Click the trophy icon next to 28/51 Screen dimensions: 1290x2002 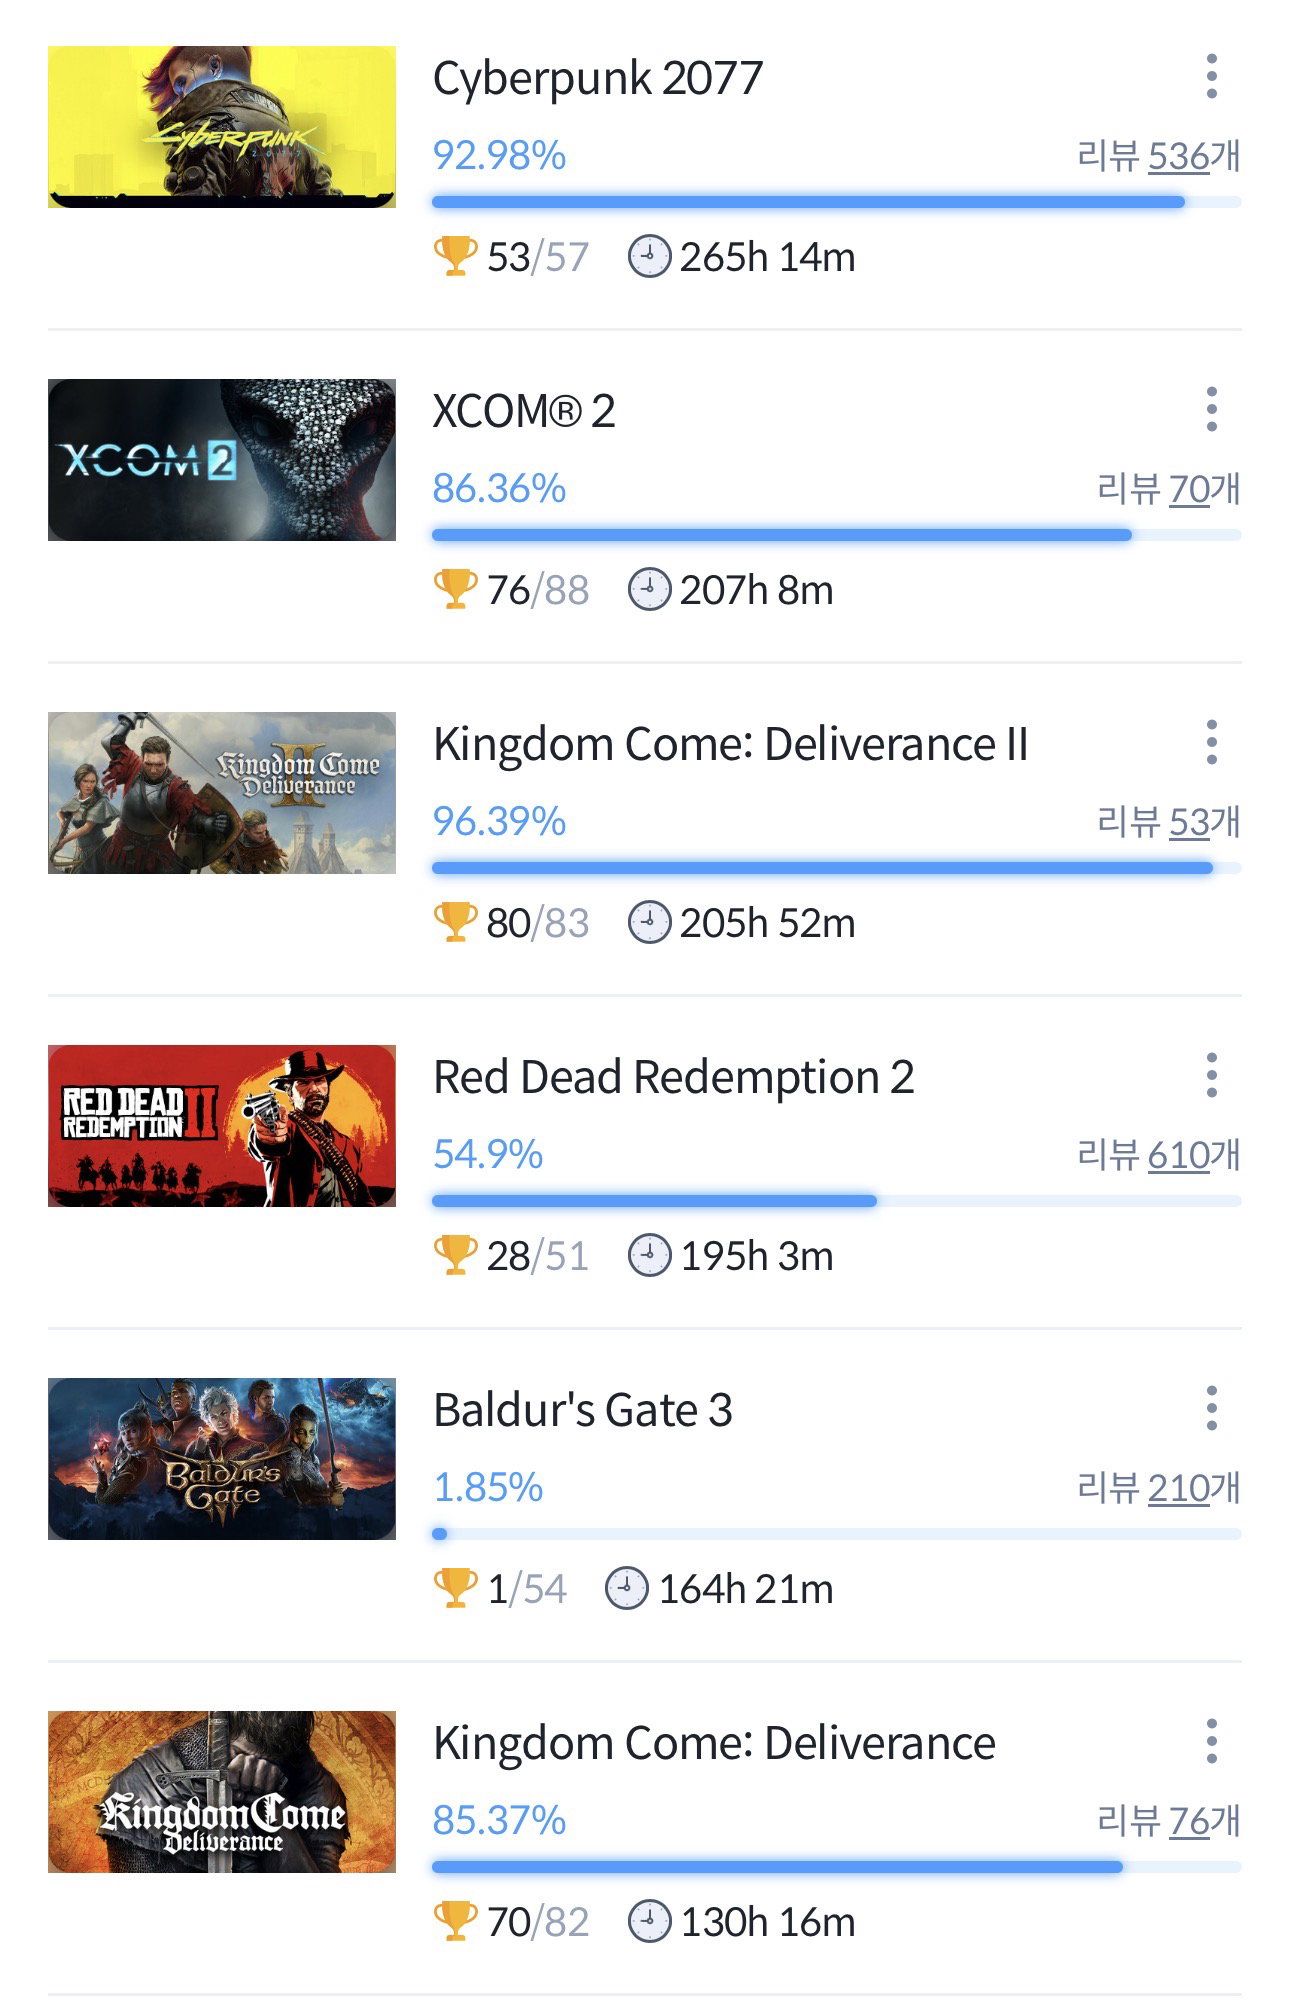pyautogui.click(x=454, y=1255)
